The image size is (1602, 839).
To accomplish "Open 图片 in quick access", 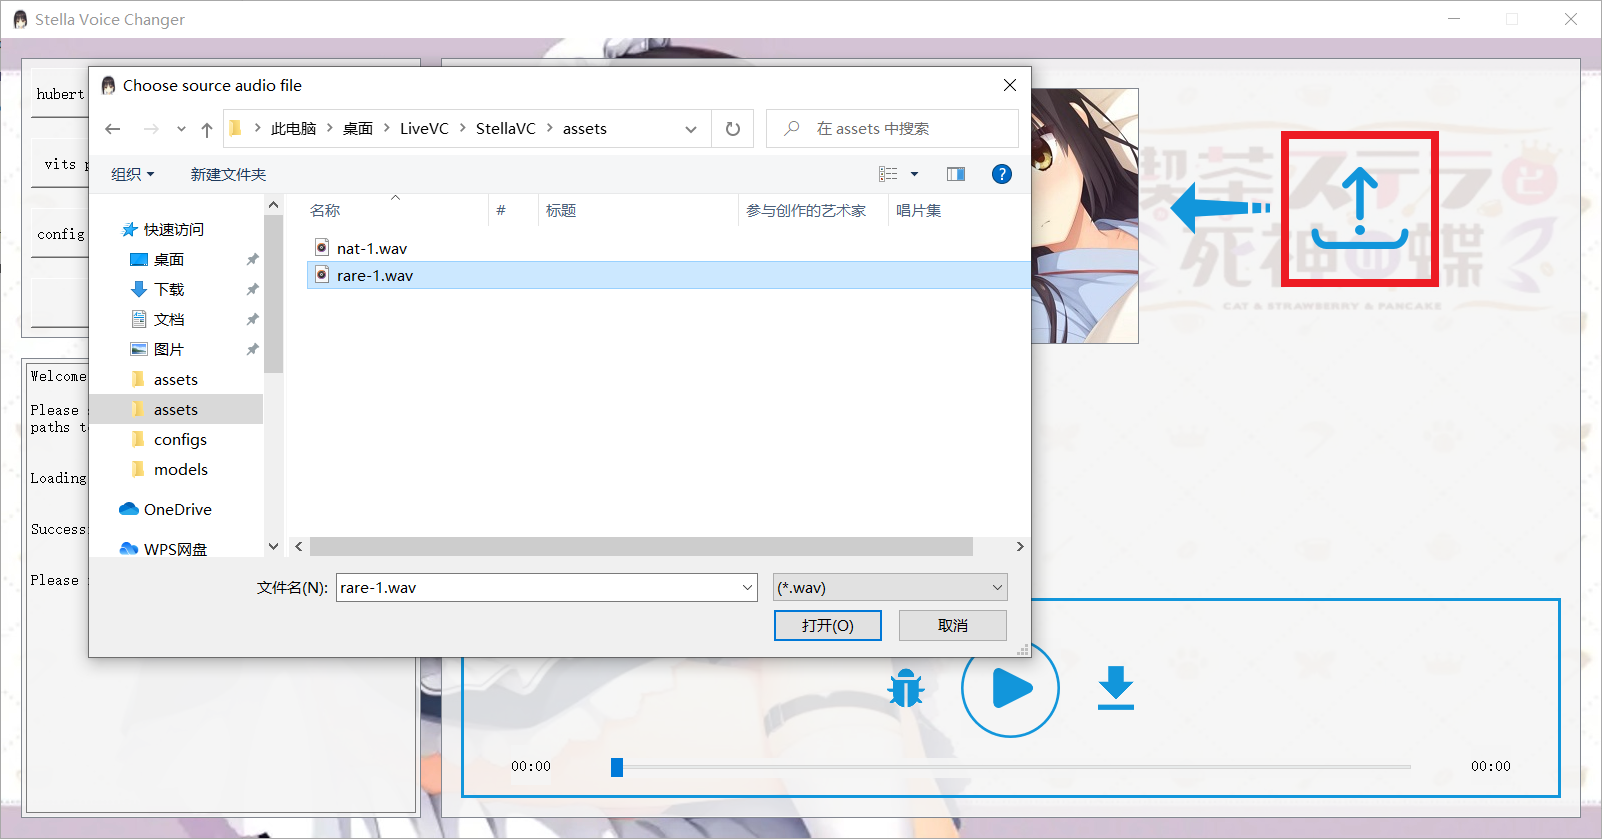I will tap(169, 349).
